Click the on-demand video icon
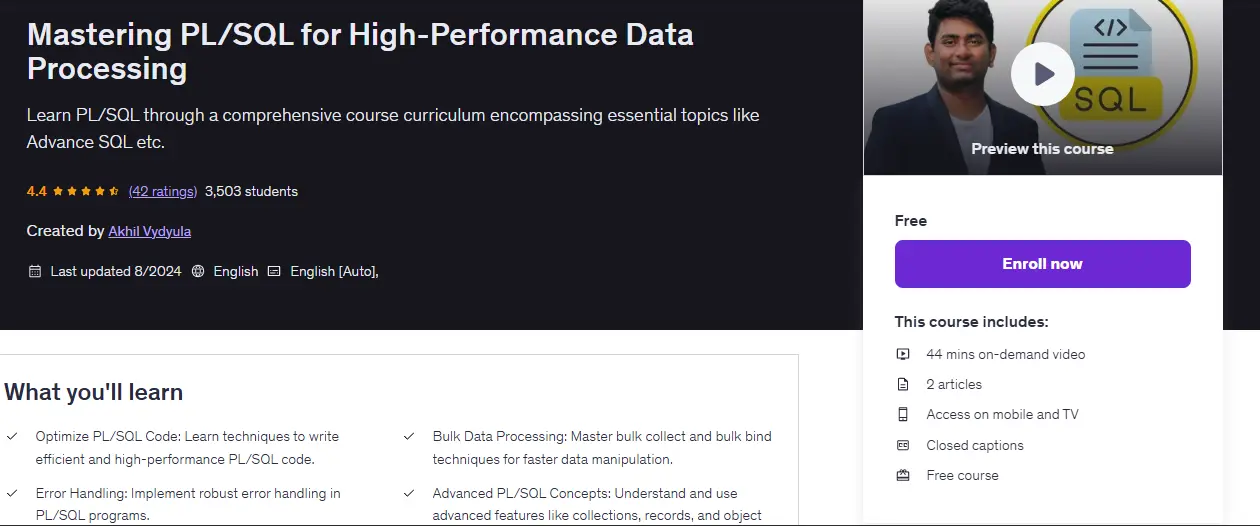Viewport: 1260px width, 526px height. [x=903, y=354]
